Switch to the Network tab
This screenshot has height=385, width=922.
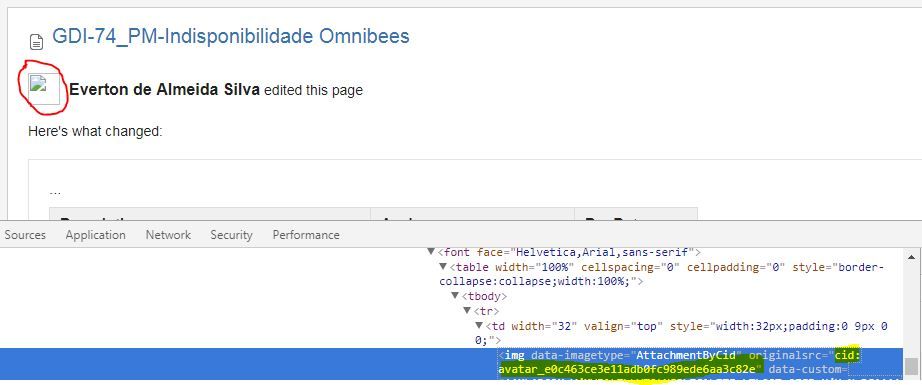(168, 235)
